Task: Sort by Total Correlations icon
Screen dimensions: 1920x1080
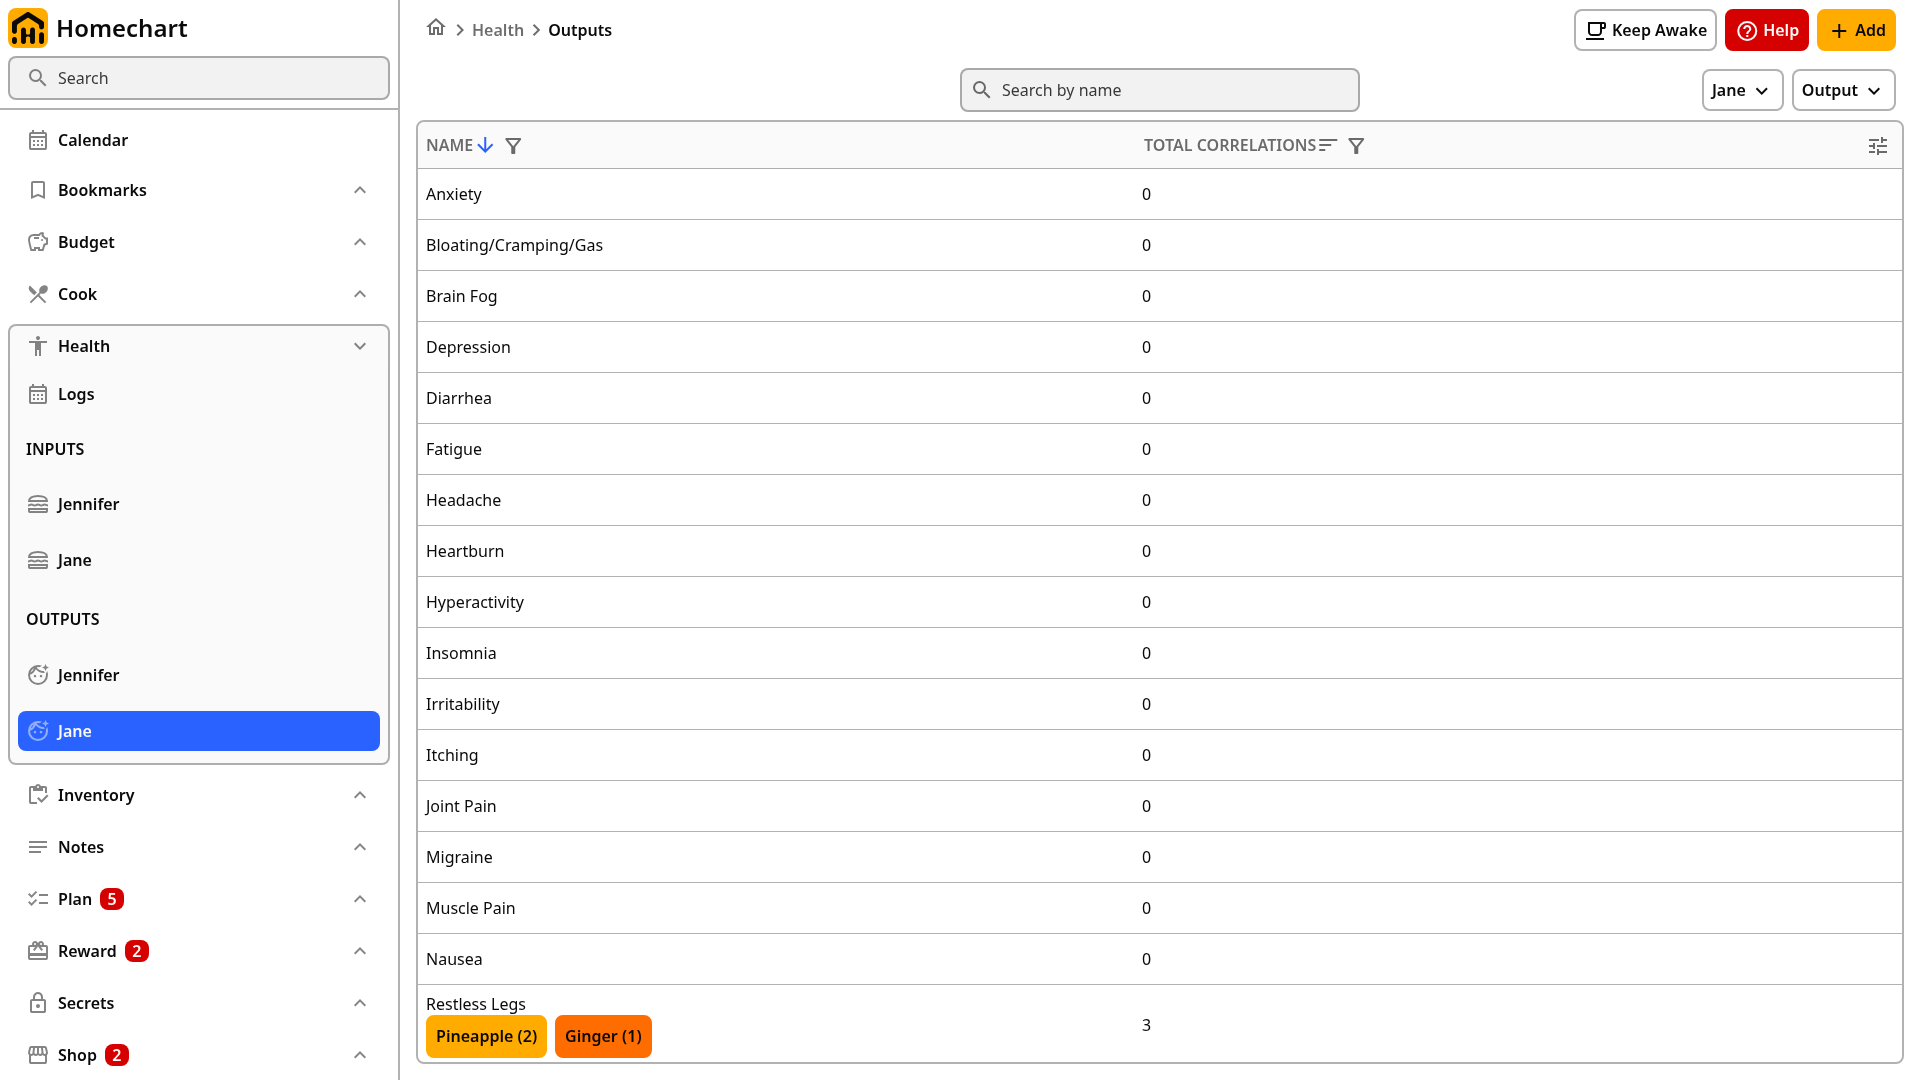Action: click(x=1328, y=145)
